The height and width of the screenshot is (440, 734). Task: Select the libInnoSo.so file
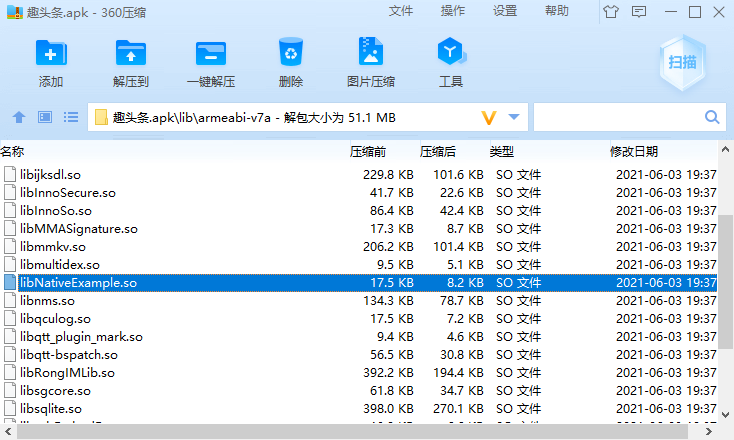click(x=56, y=211)
